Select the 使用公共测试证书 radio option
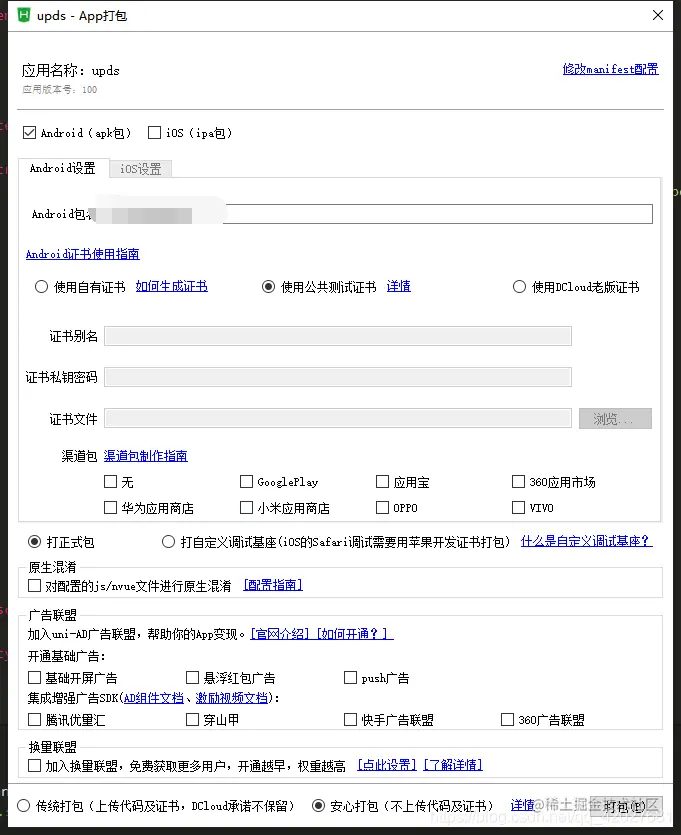This screenshot has height=835, width=681. [x=268, y=287]
